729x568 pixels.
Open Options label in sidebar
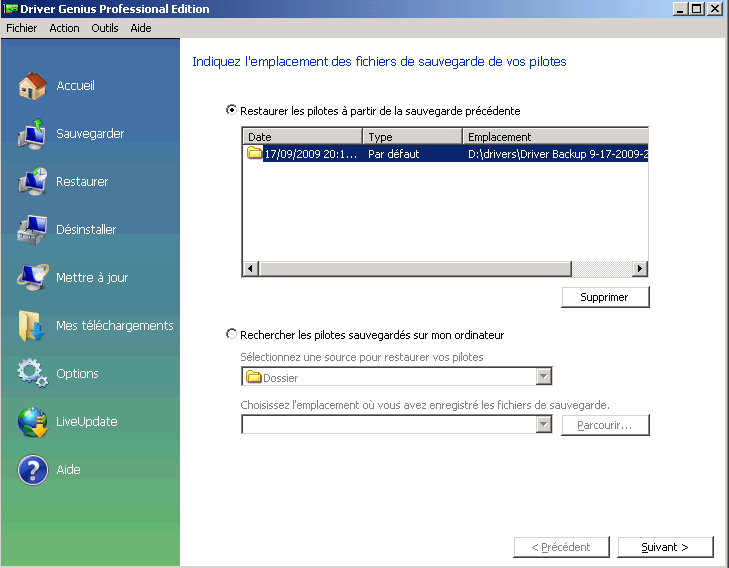pyautogui.click(x=77, y=374)
